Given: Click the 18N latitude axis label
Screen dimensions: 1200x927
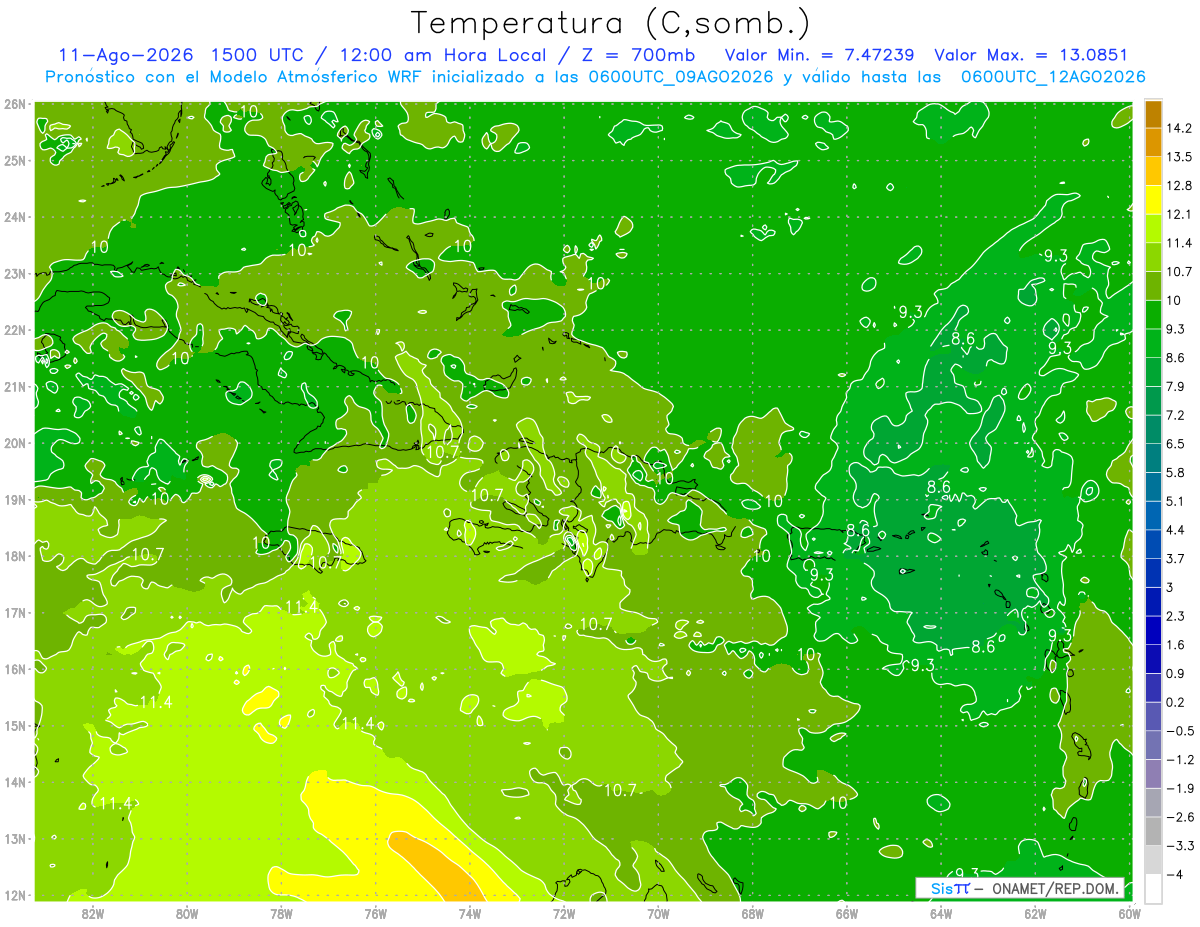Looking at the screenshot, I should click(x=14, y=556).
